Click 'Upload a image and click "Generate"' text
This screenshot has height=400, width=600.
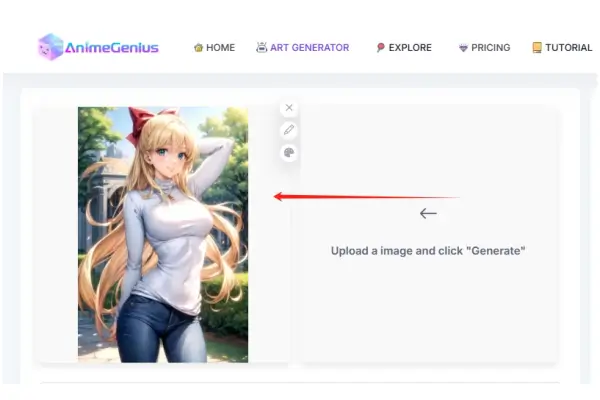(x=428, y=251)
